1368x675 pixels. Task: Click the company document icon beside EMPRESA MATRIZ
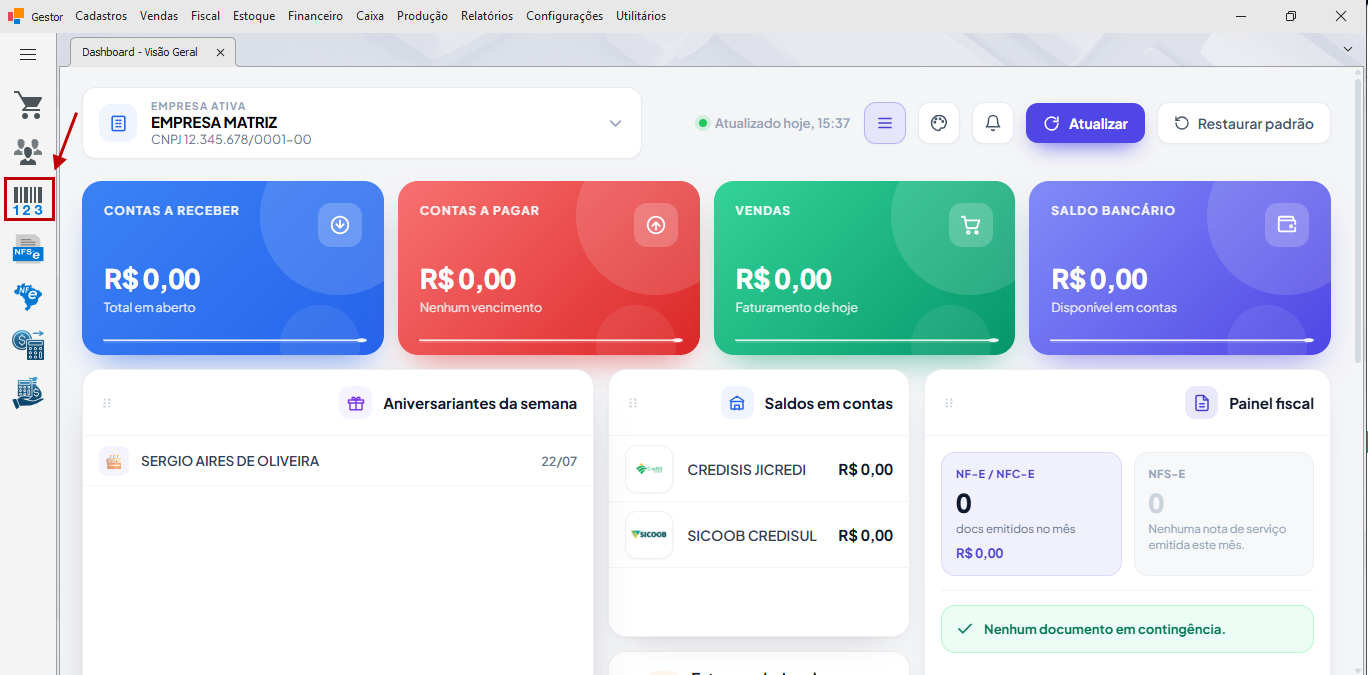point(118,123)
